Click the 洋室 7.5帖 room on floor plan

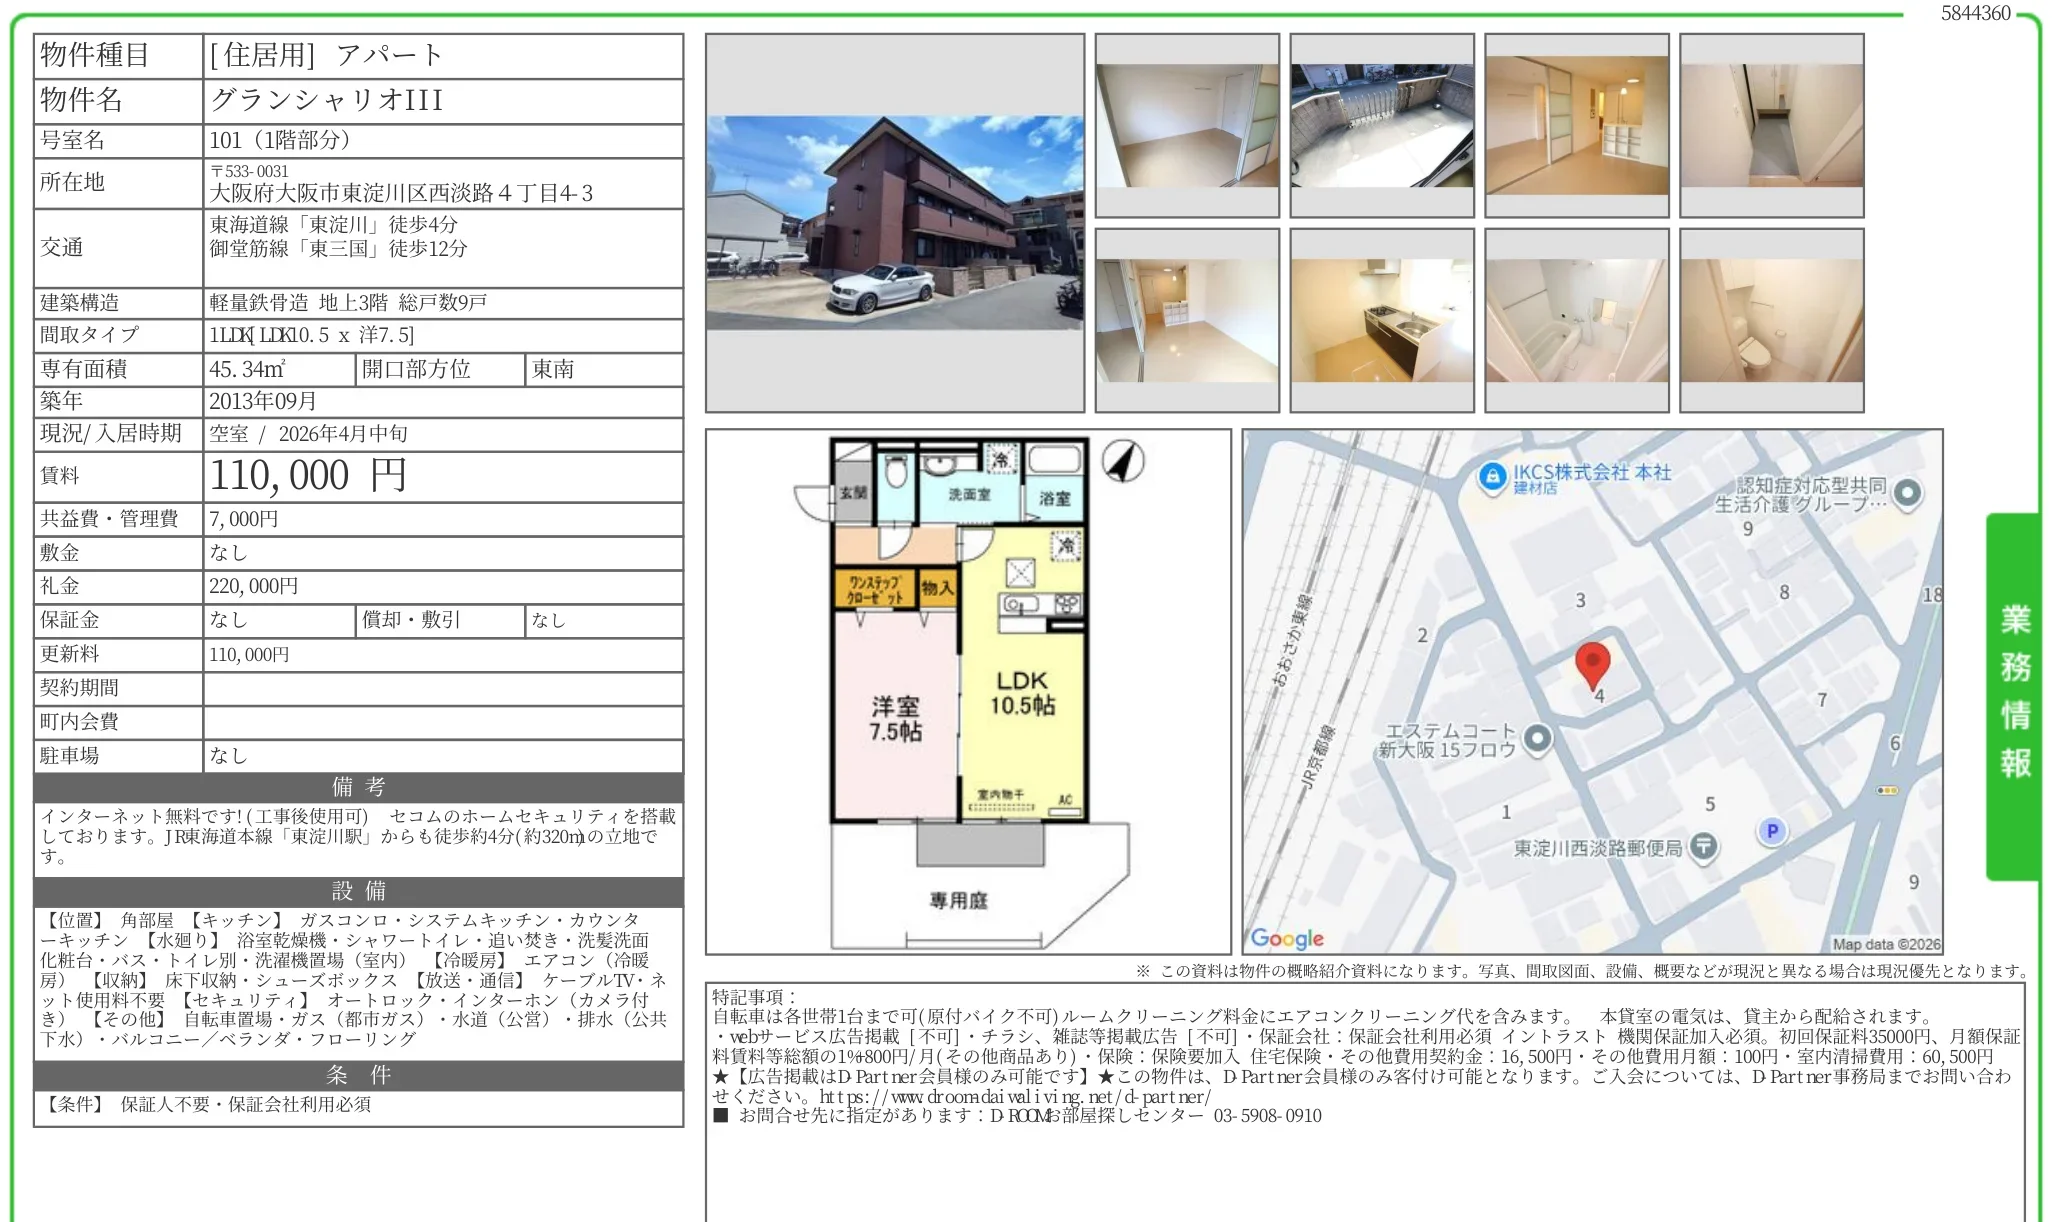(x=895, y=718)
